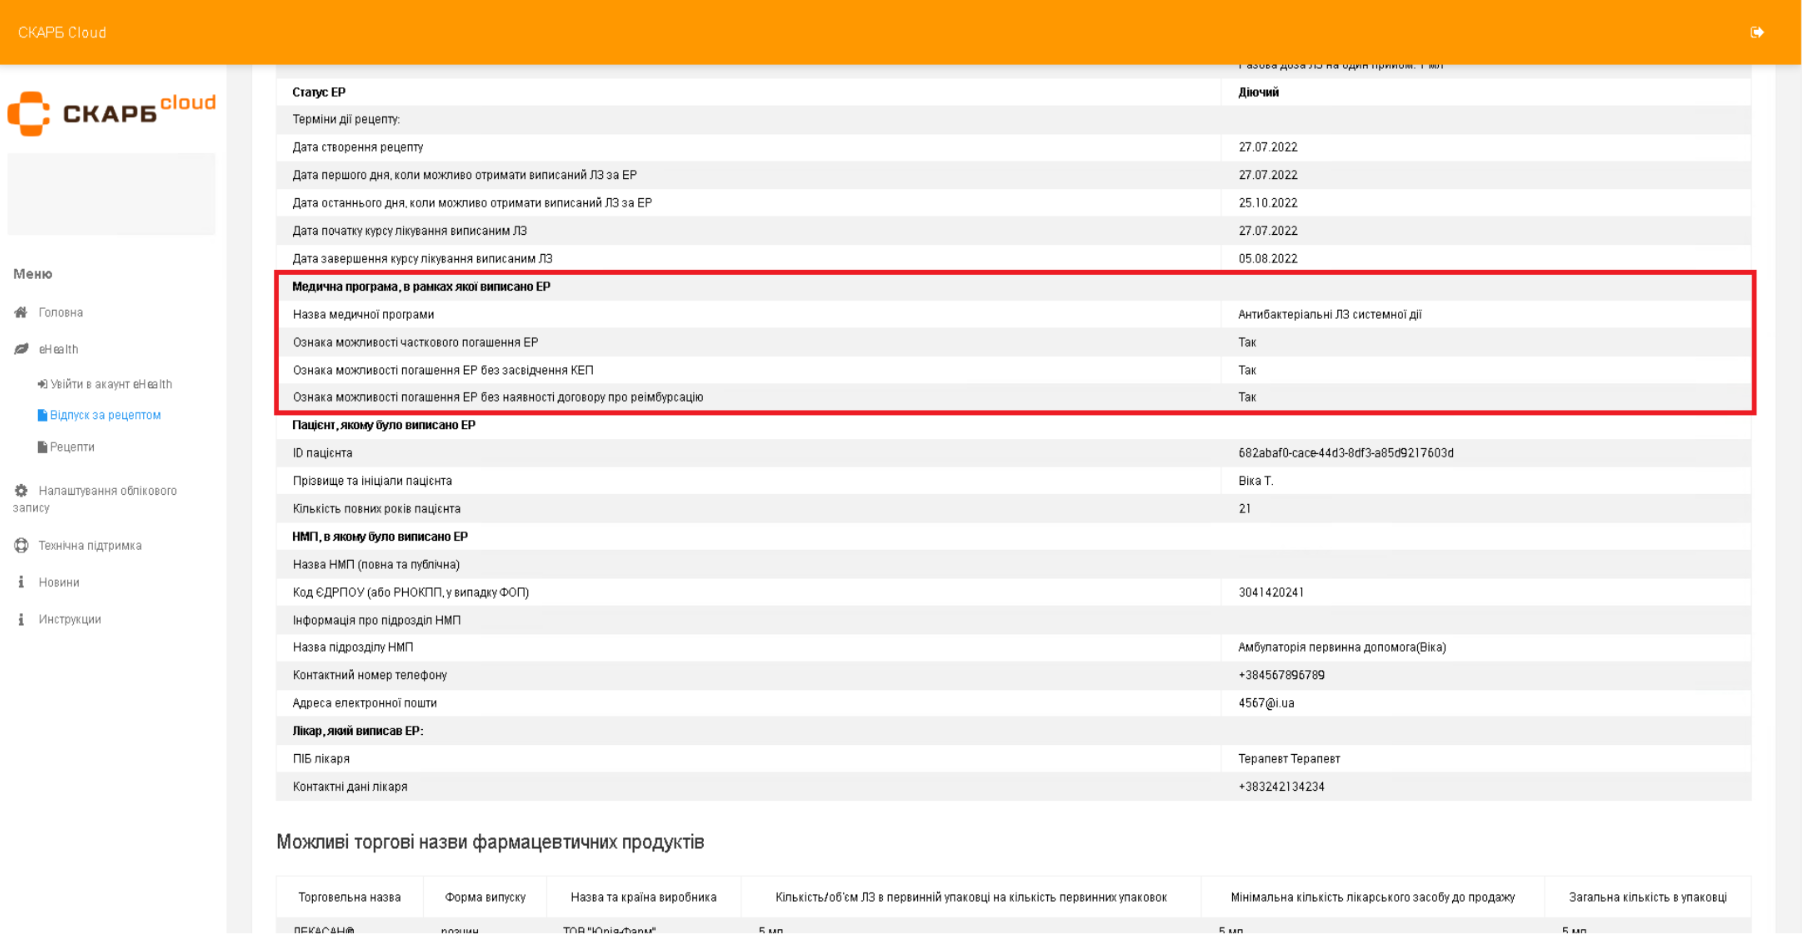The image size is (1802, 934).
Task: Click the file icon beside Відпуск за рецептом
Action: tap(42, 415)
